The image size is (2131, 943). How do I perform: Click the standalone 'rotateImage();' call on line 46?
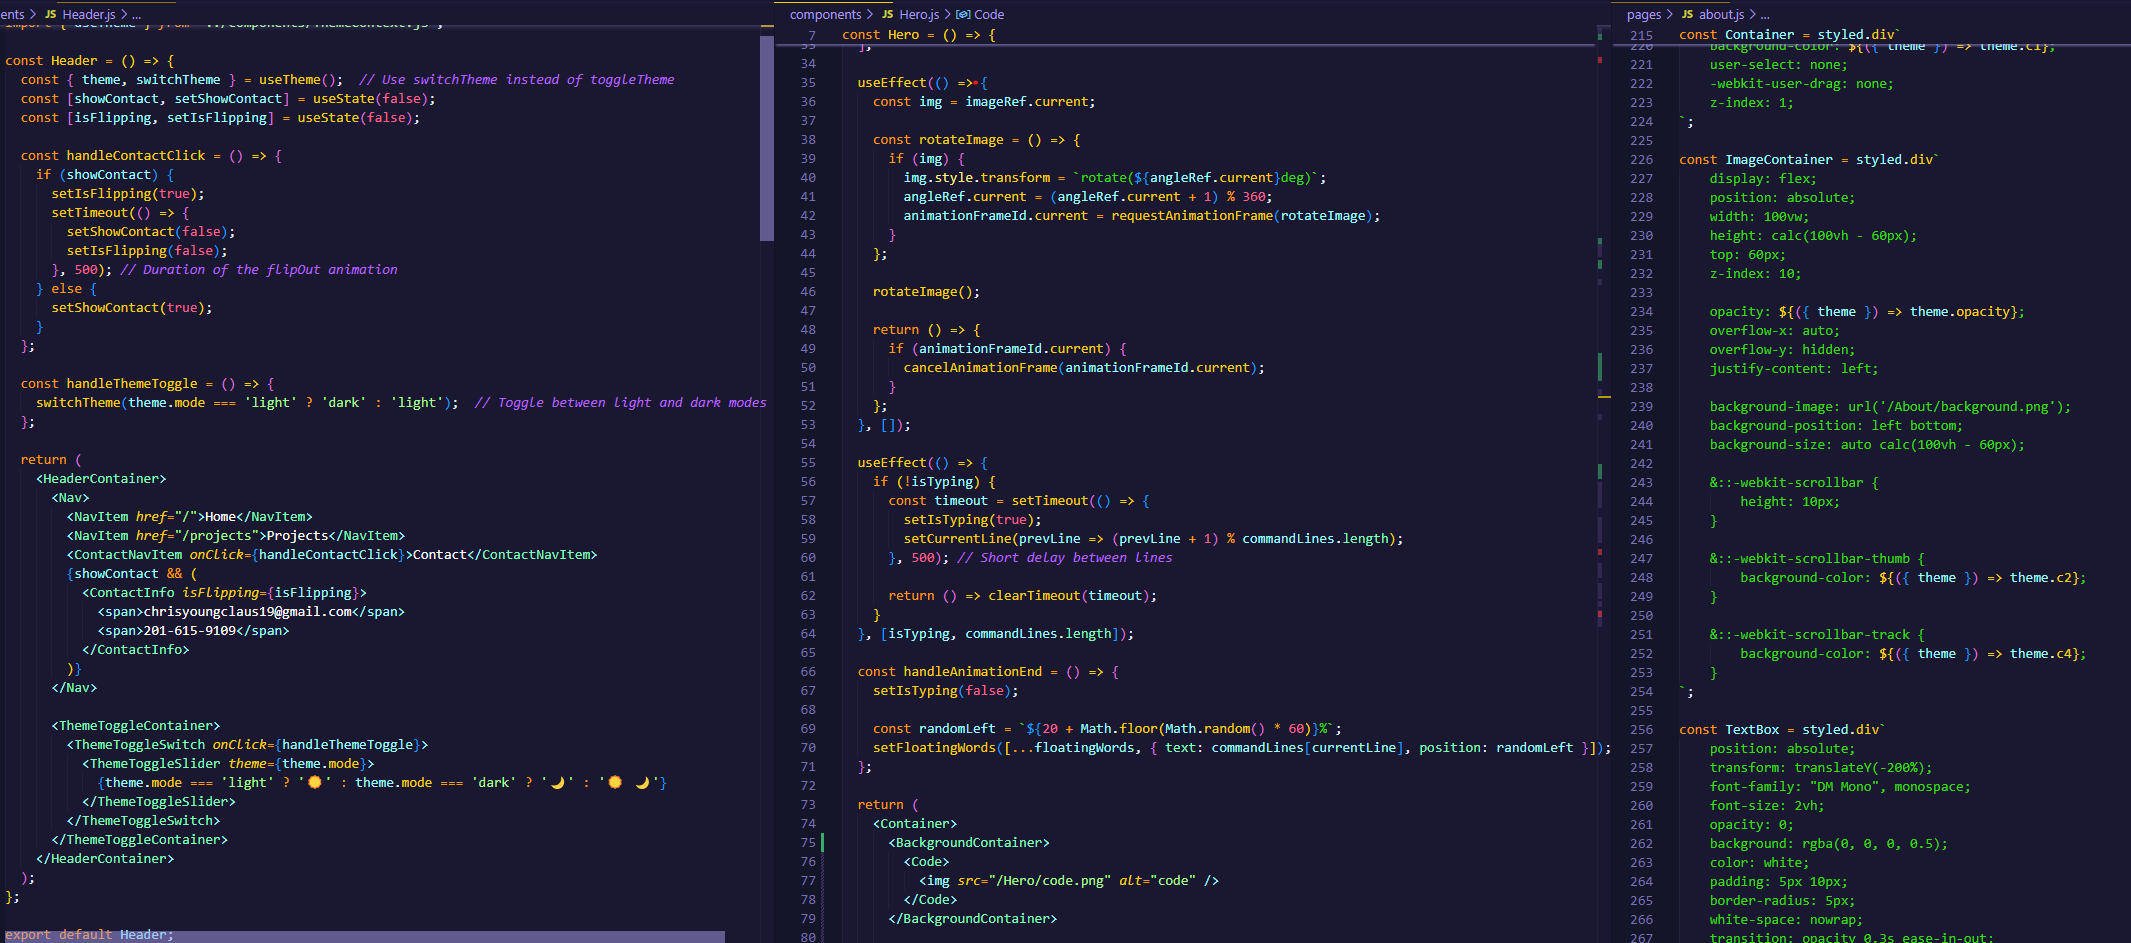tap(926, 292)
